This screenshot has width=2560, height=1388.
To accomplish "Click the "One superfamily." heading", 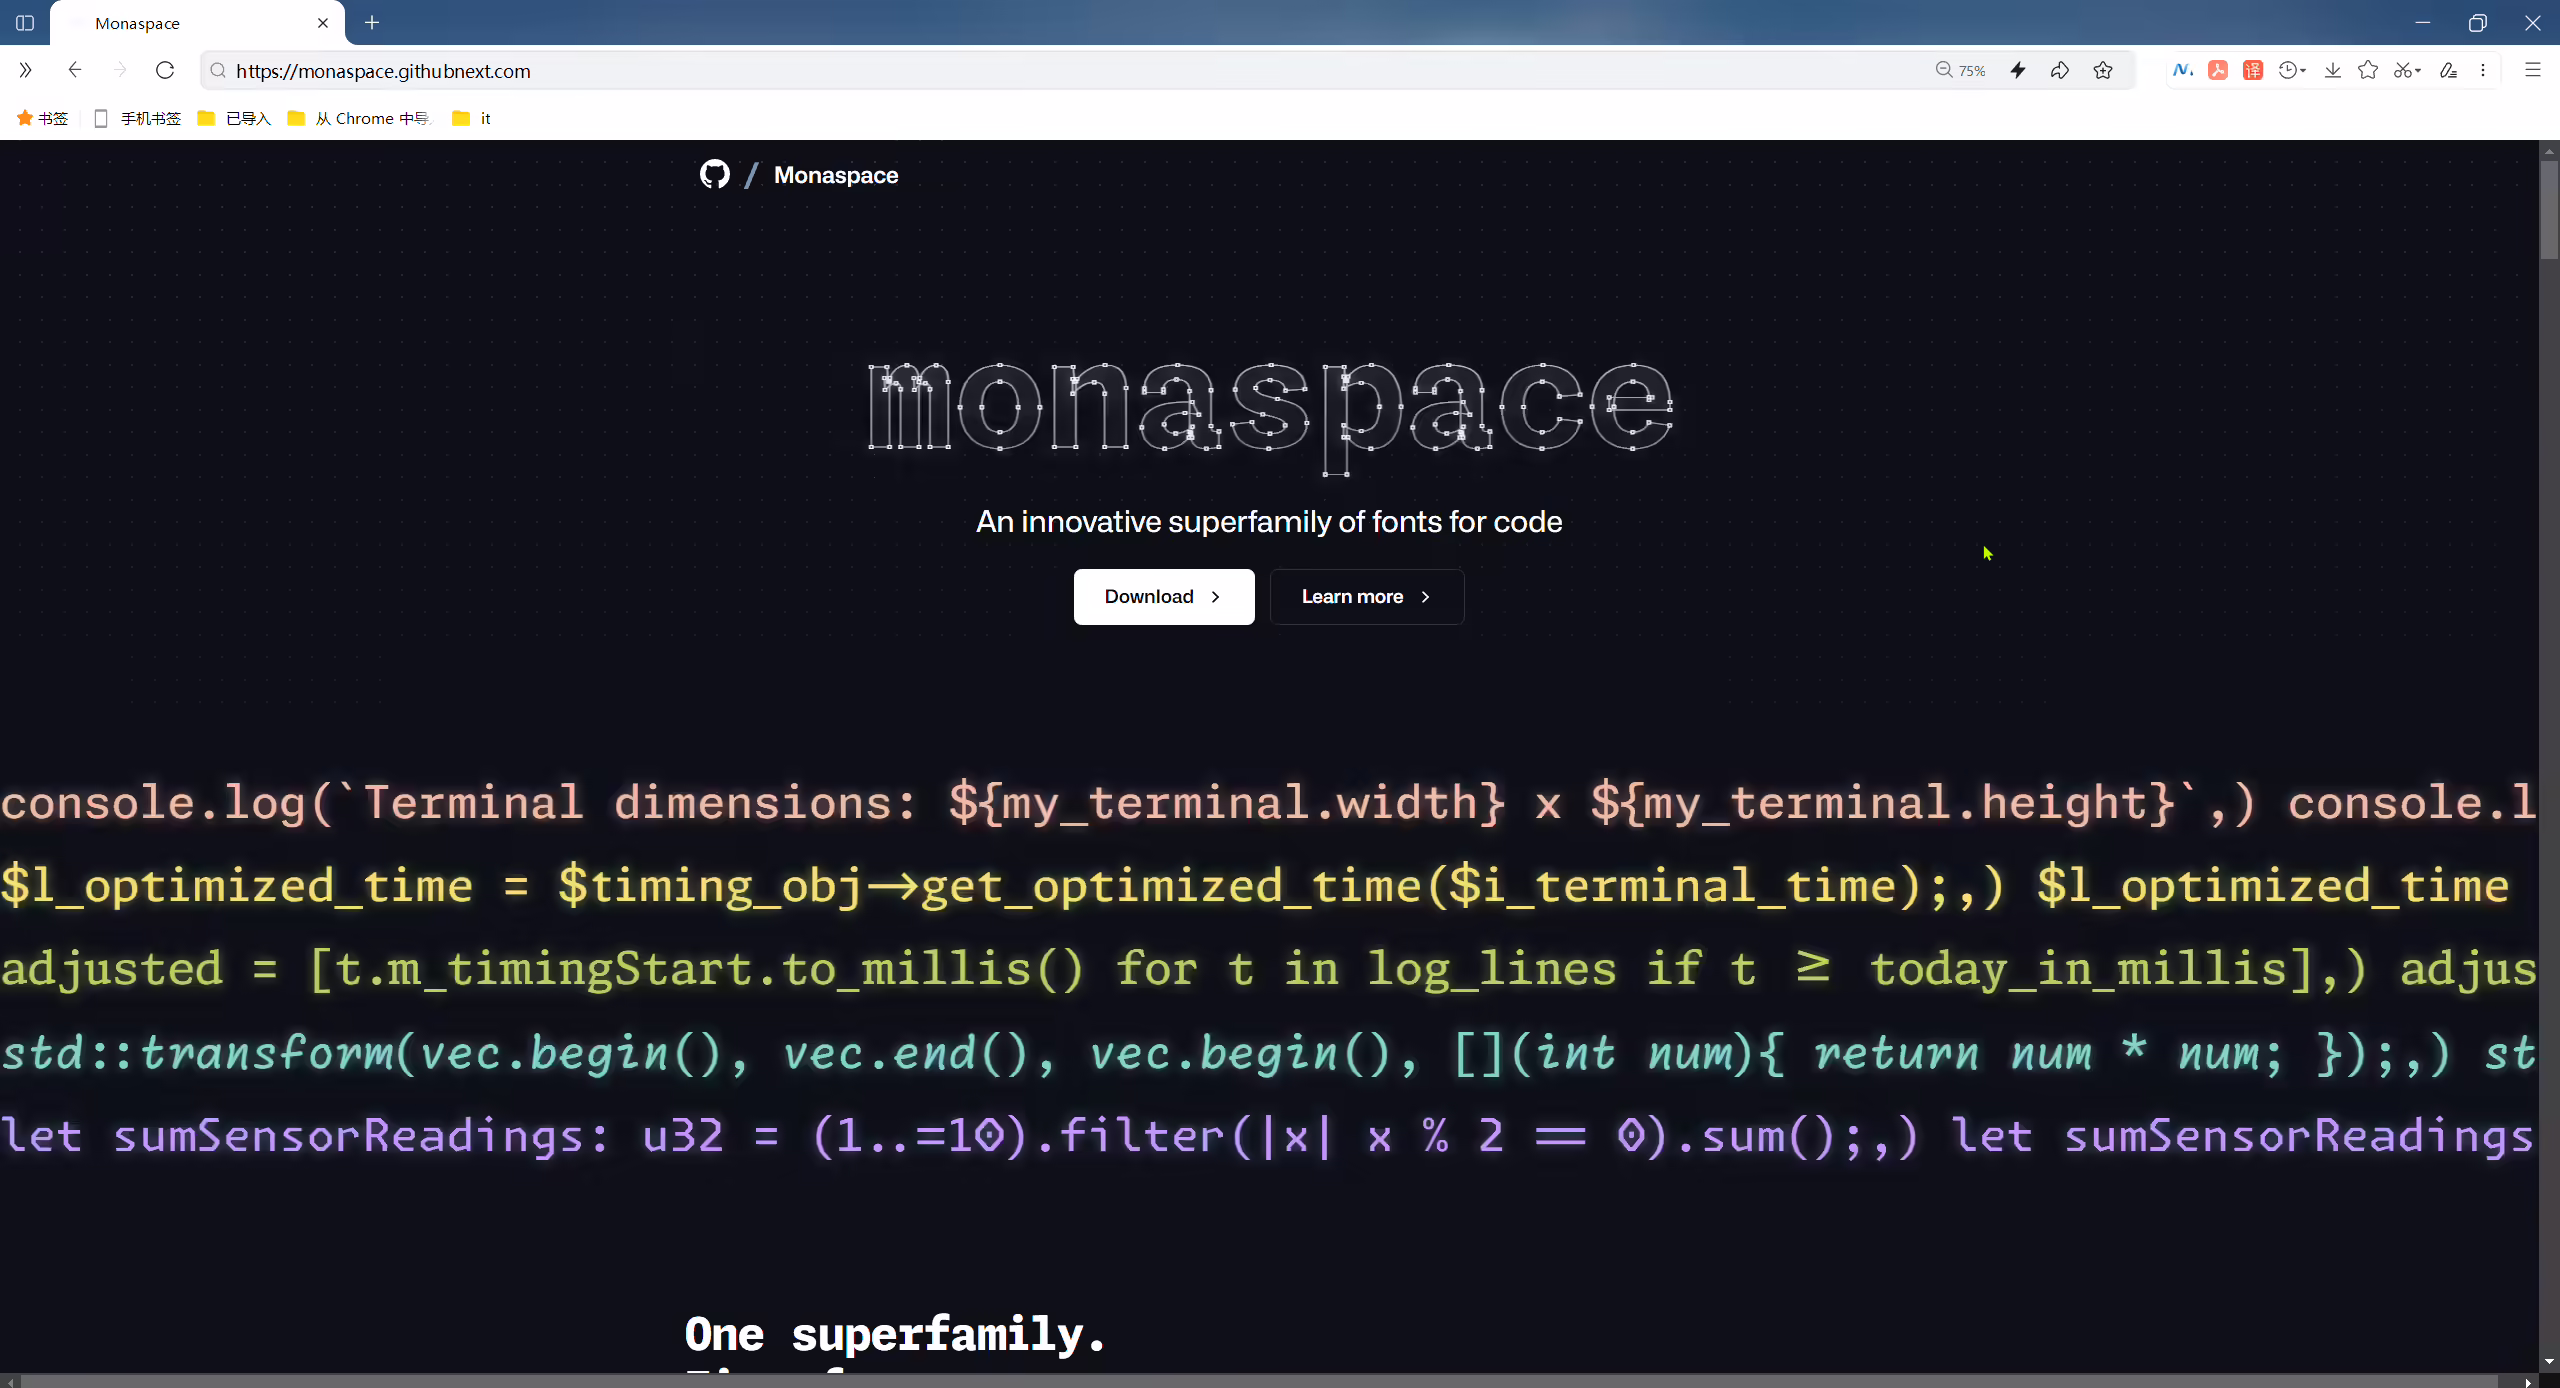I will 896,1334.
